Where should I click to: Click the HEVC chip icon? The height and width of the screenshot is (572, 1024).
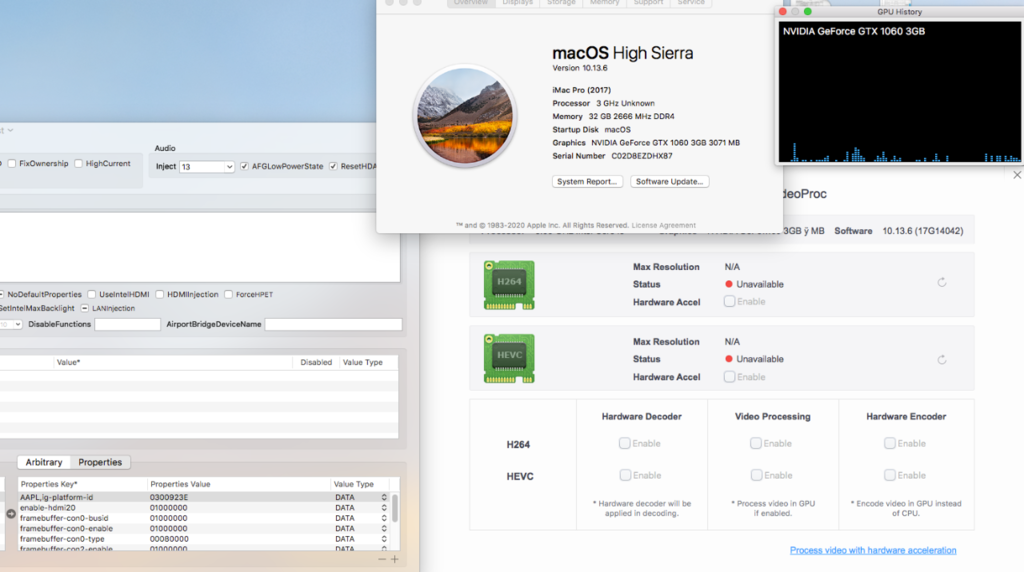510,358
